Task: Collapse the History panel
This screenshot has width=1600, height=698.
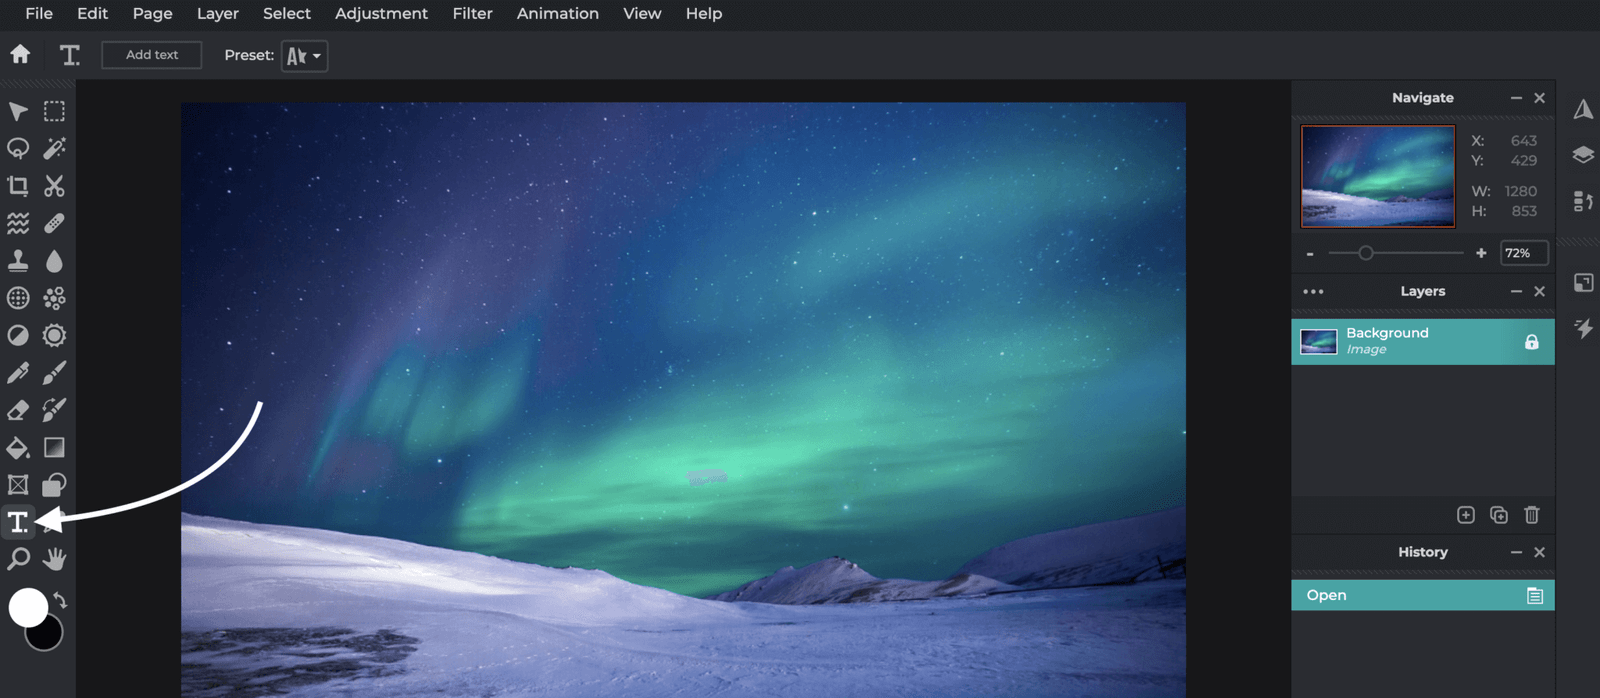Action: (x=1516, y=552)
